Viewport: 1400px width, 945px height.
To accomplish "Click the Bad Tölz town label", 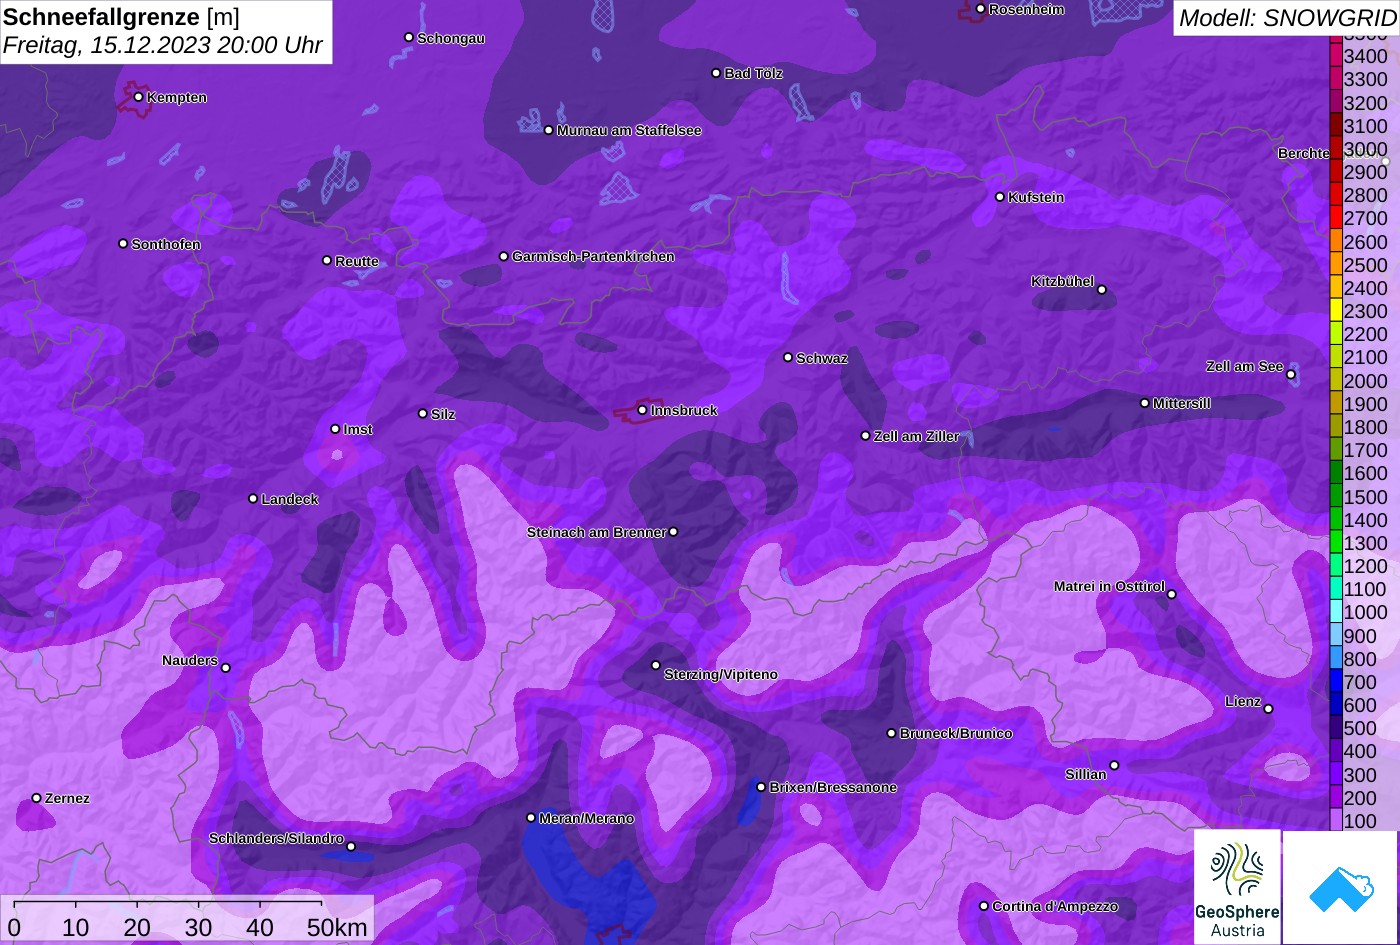I will 753,73.
